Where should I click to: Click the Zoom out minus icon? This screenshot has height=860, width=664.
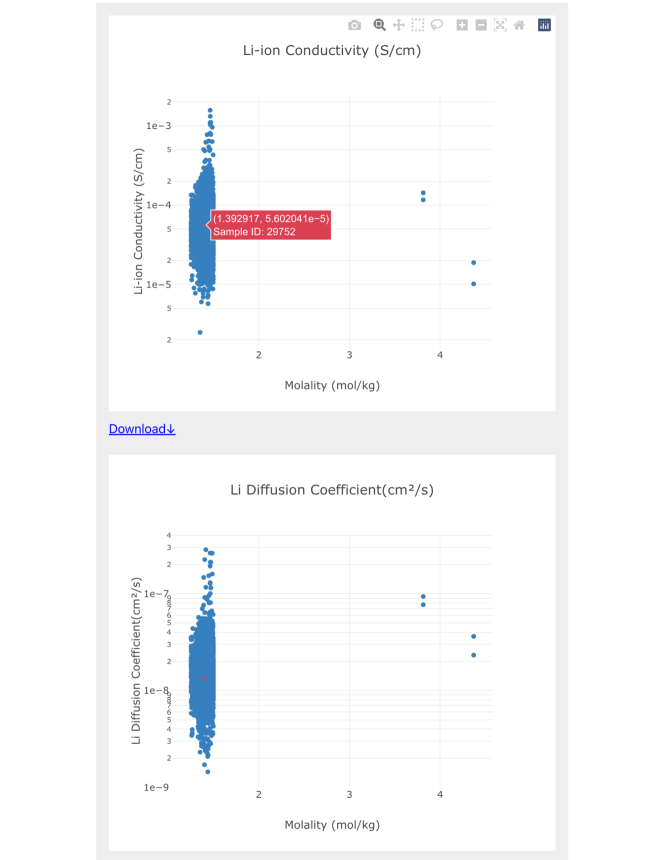coord(481,25)
